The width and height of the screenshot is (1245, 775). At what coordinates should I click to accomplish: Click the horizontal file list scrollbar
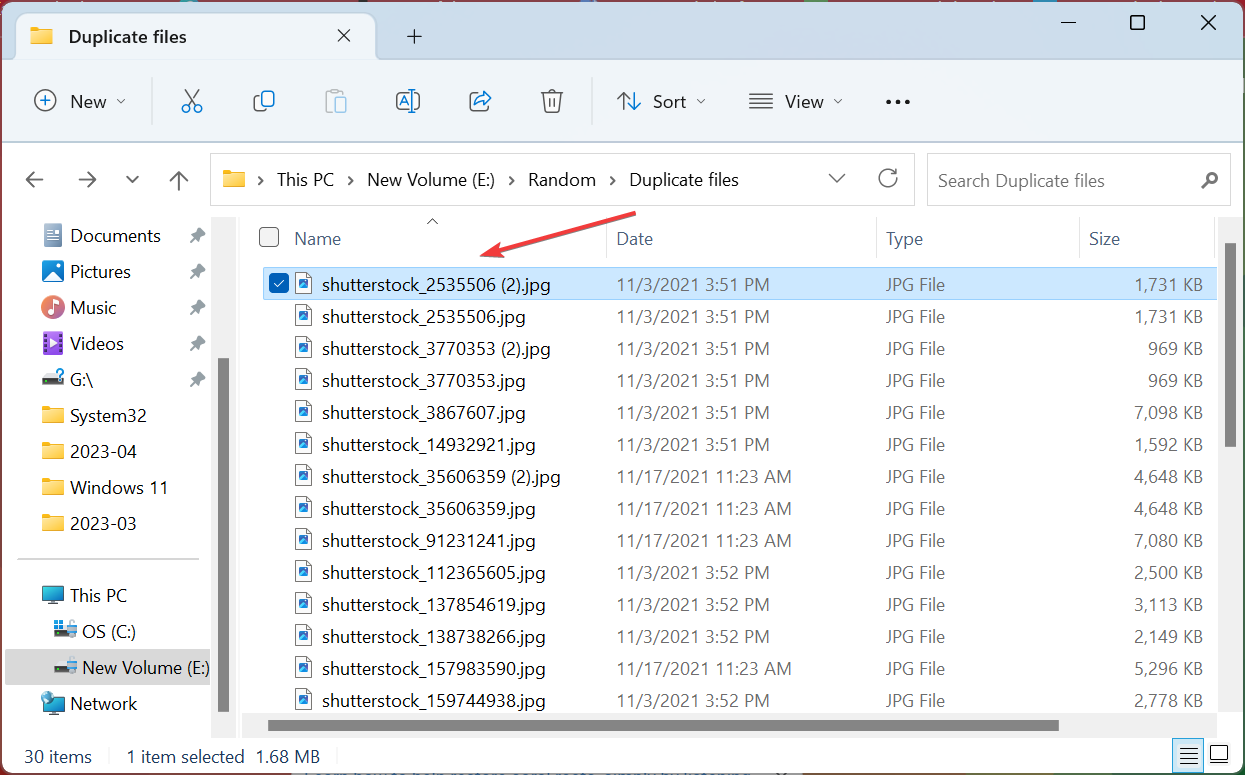(662, 725)
